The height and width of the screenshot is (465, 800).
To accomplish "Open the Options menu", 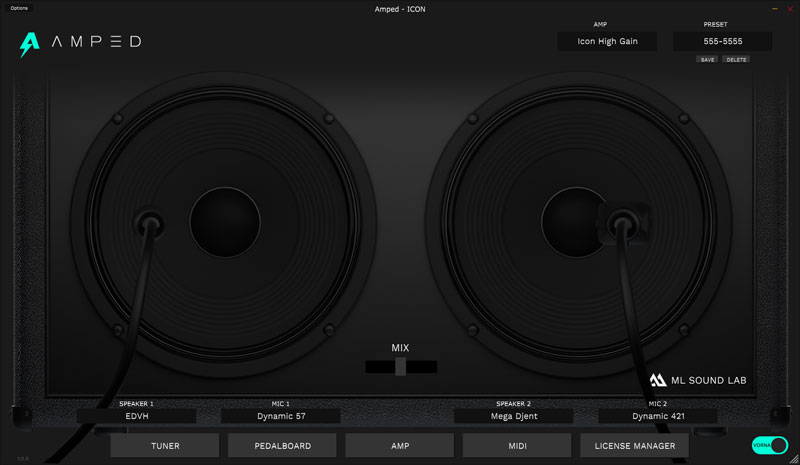I will [19, 8].
